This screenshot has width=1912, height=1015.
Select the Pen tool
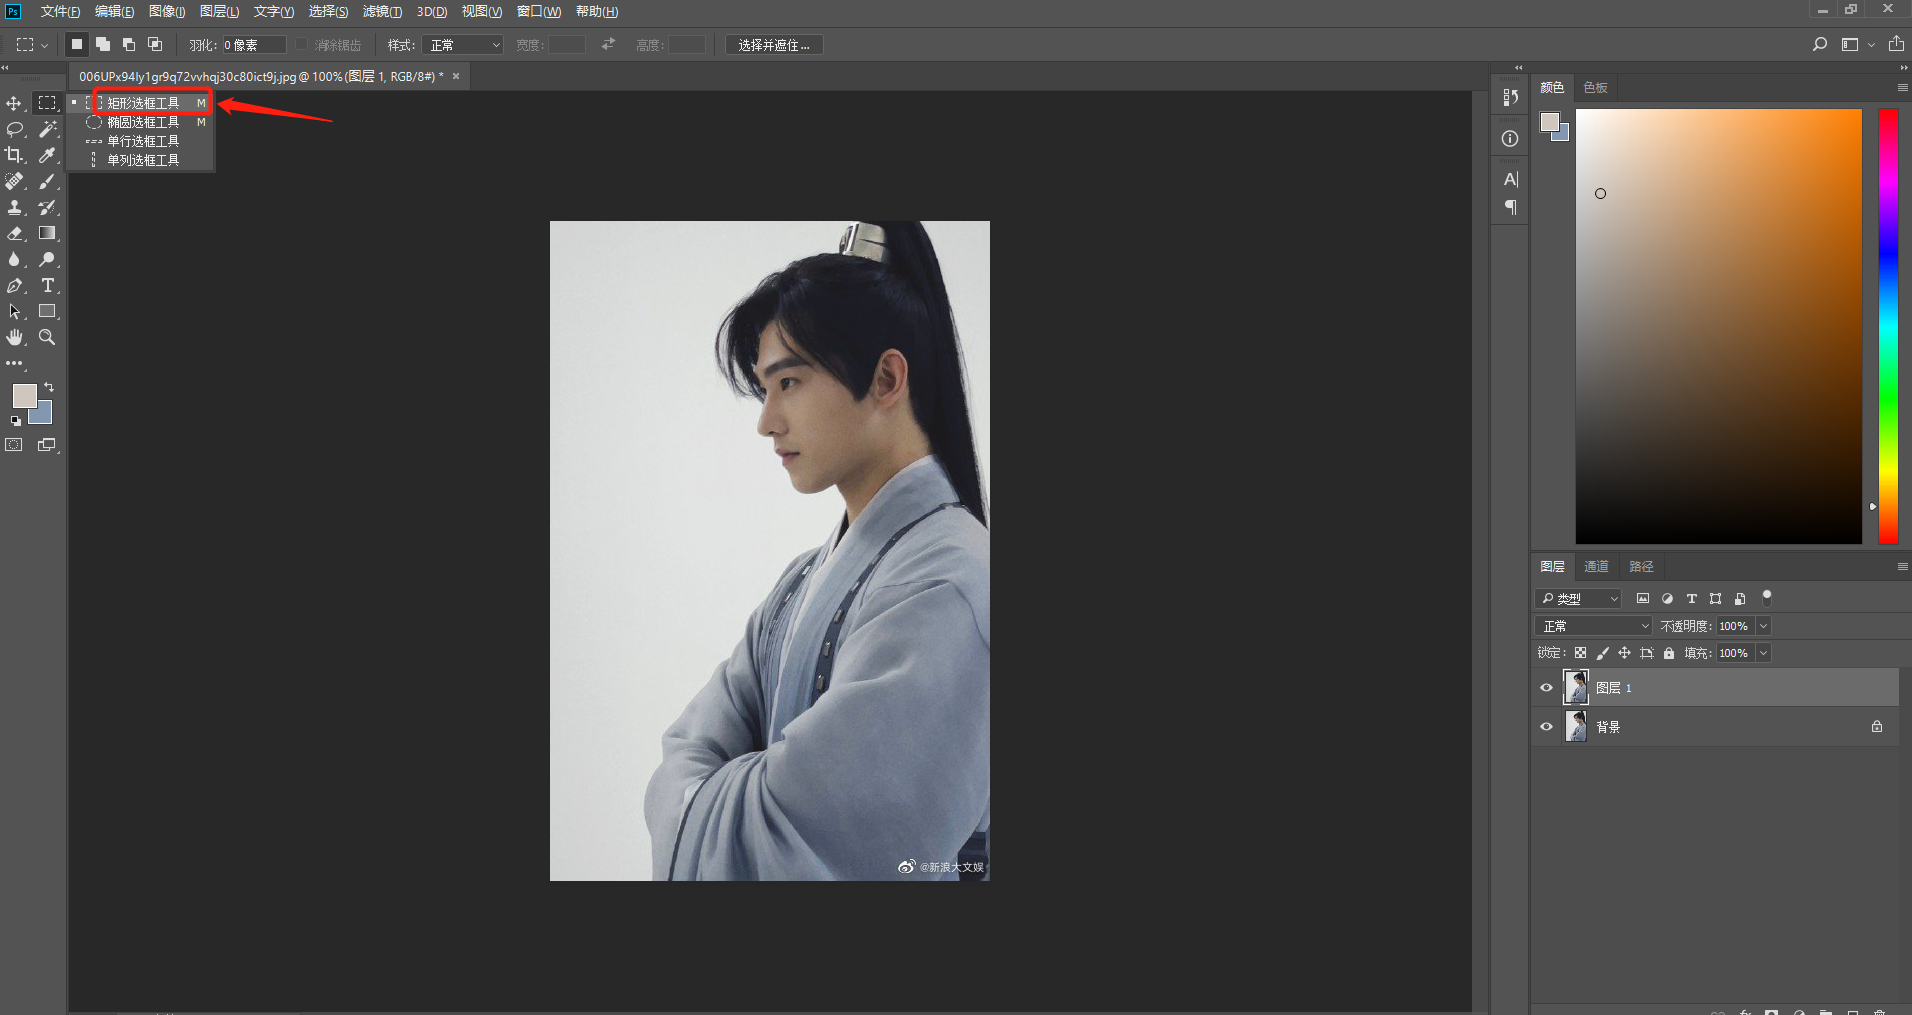tap(14, 285)
